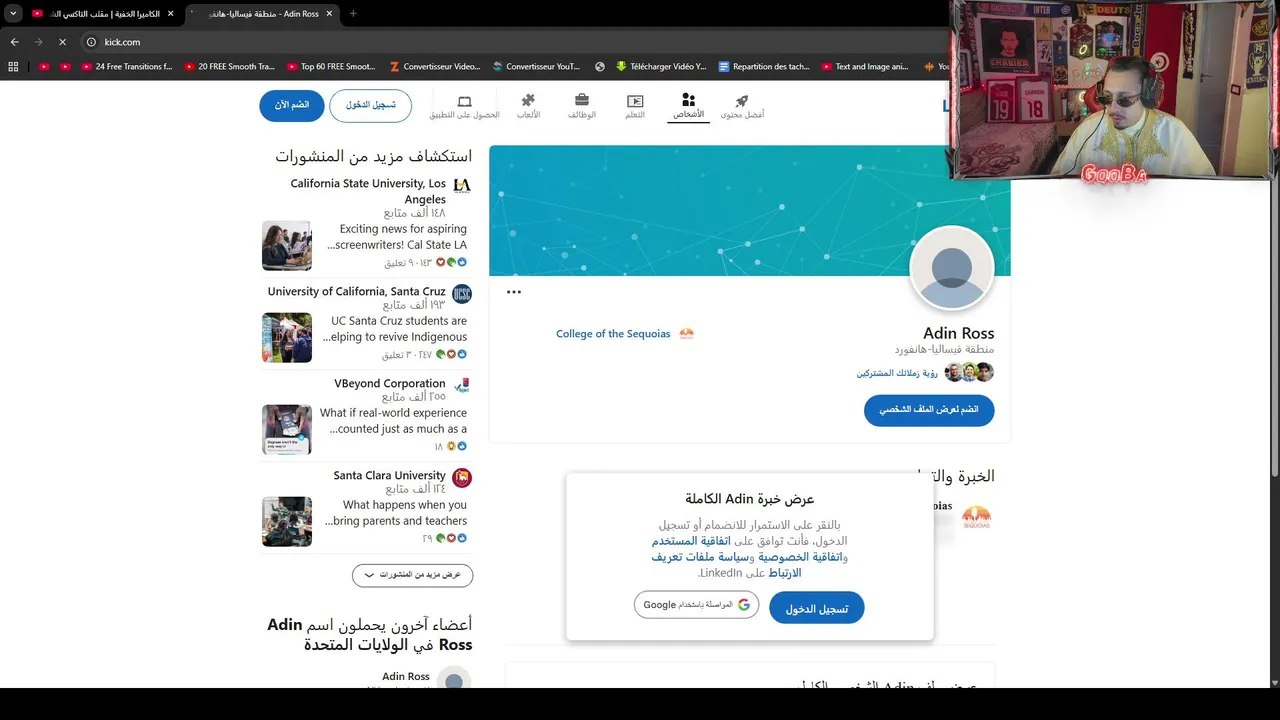Open the Get the app laptop icon

tap(464, 106)
